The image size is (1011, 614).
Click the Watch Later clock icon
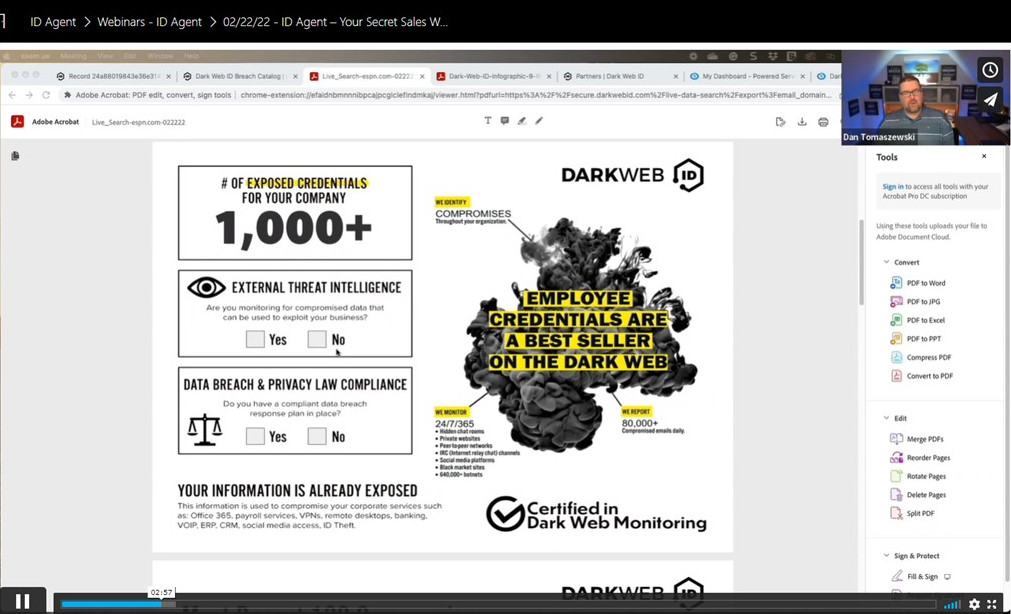point(990,70)
